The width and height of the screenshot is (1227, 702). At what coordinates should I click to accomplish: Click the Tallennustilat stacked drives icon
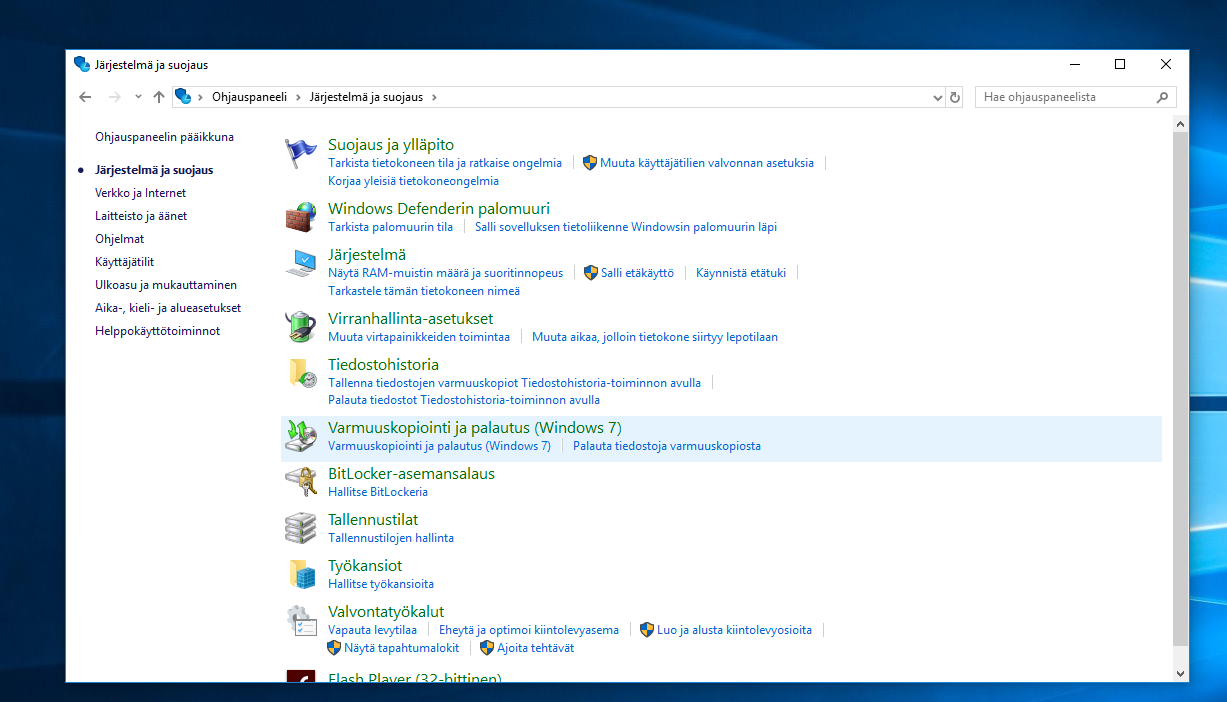(301, 527)
